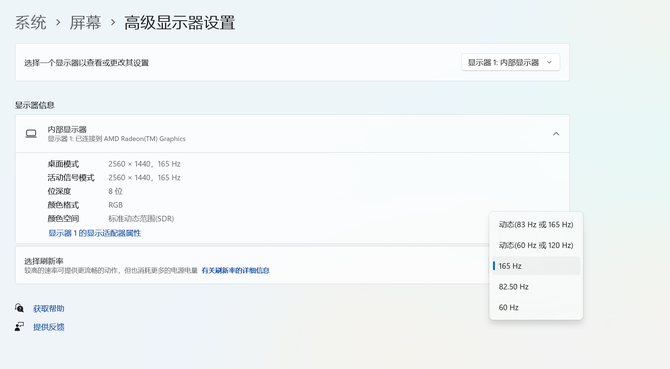
Task: Click the 颜色格式 label
Action: [x=63, y=205]
